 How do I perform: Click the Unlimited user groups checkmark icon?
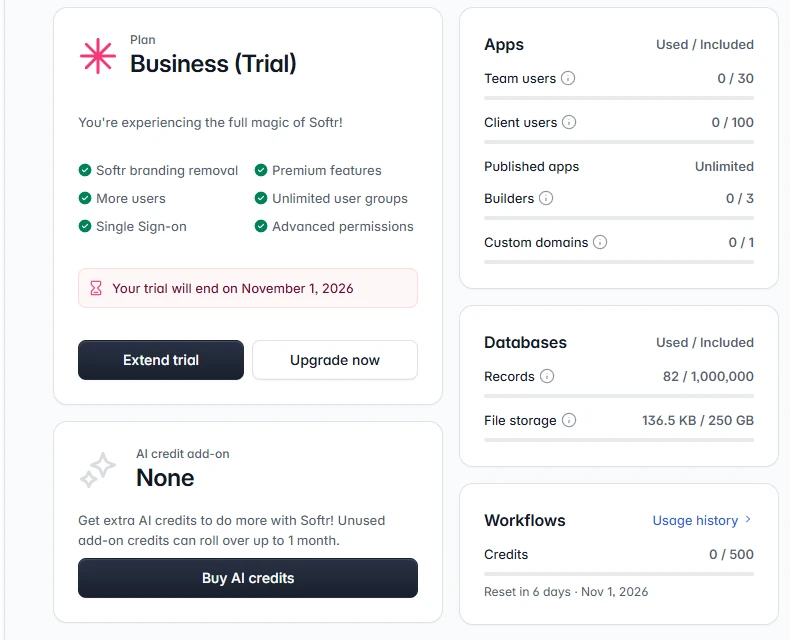click(x=260, y=198)
